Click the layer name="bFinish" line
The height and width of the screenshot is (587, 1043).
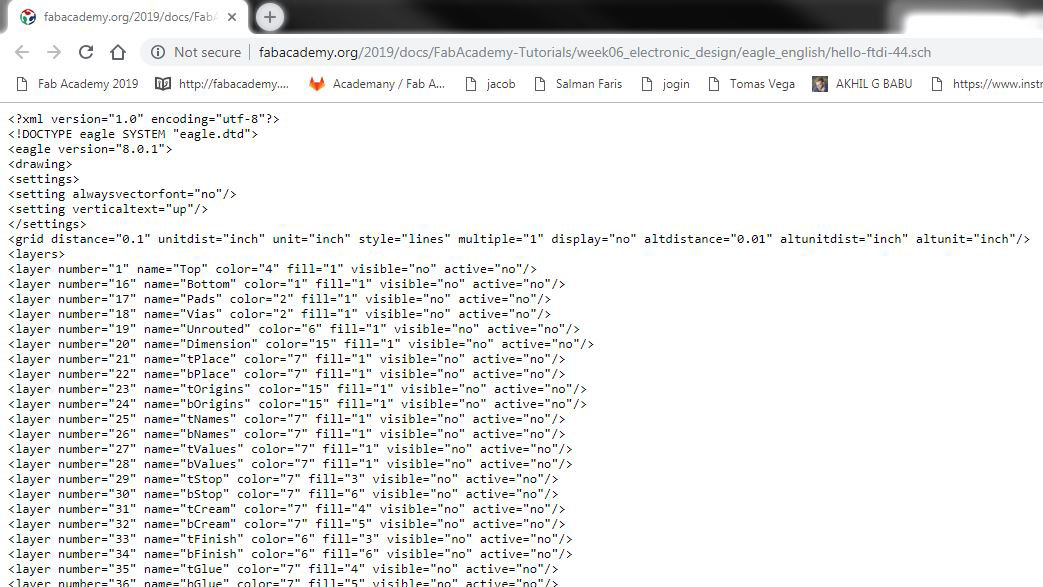pyautogui.click(x=290, y=554)
